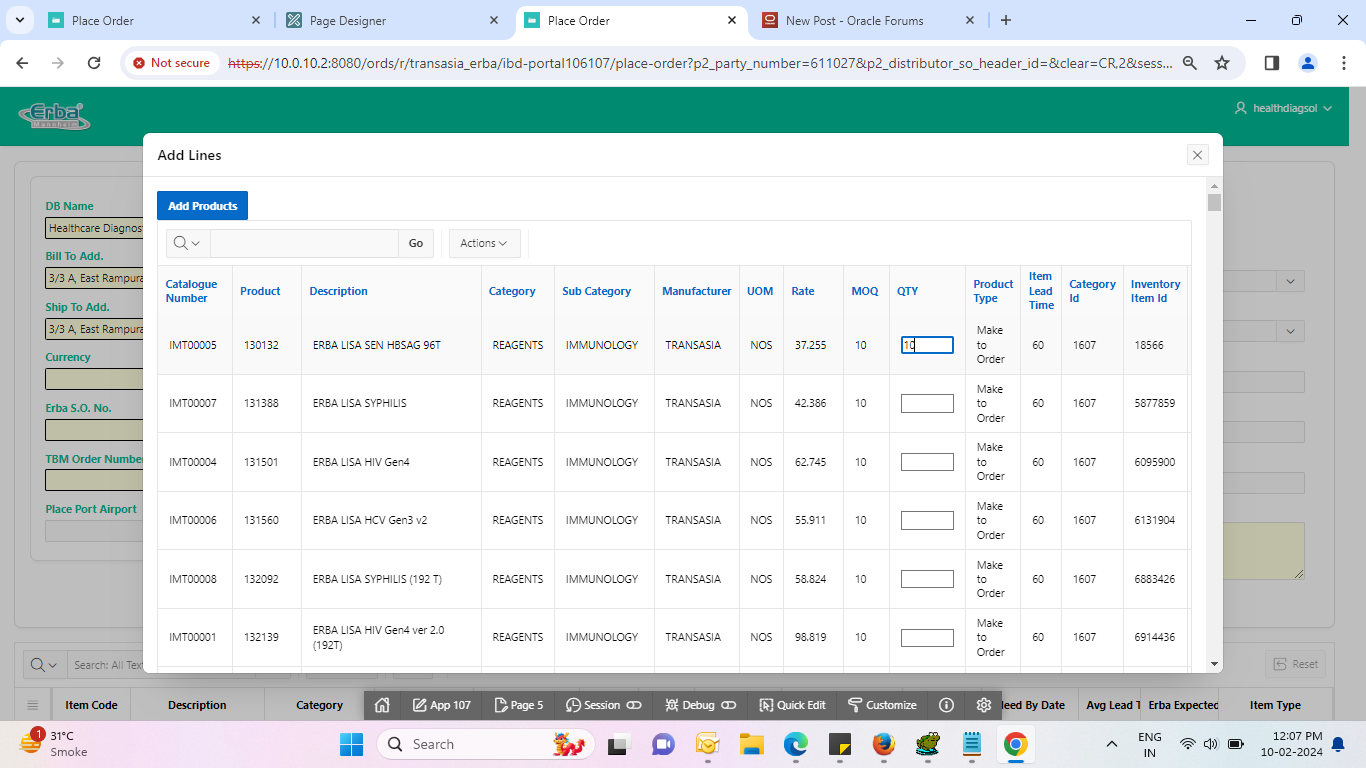1366x768 pixels.
Task: Open Page 5 in developer toolbar
Action: [x=519, y=705]
